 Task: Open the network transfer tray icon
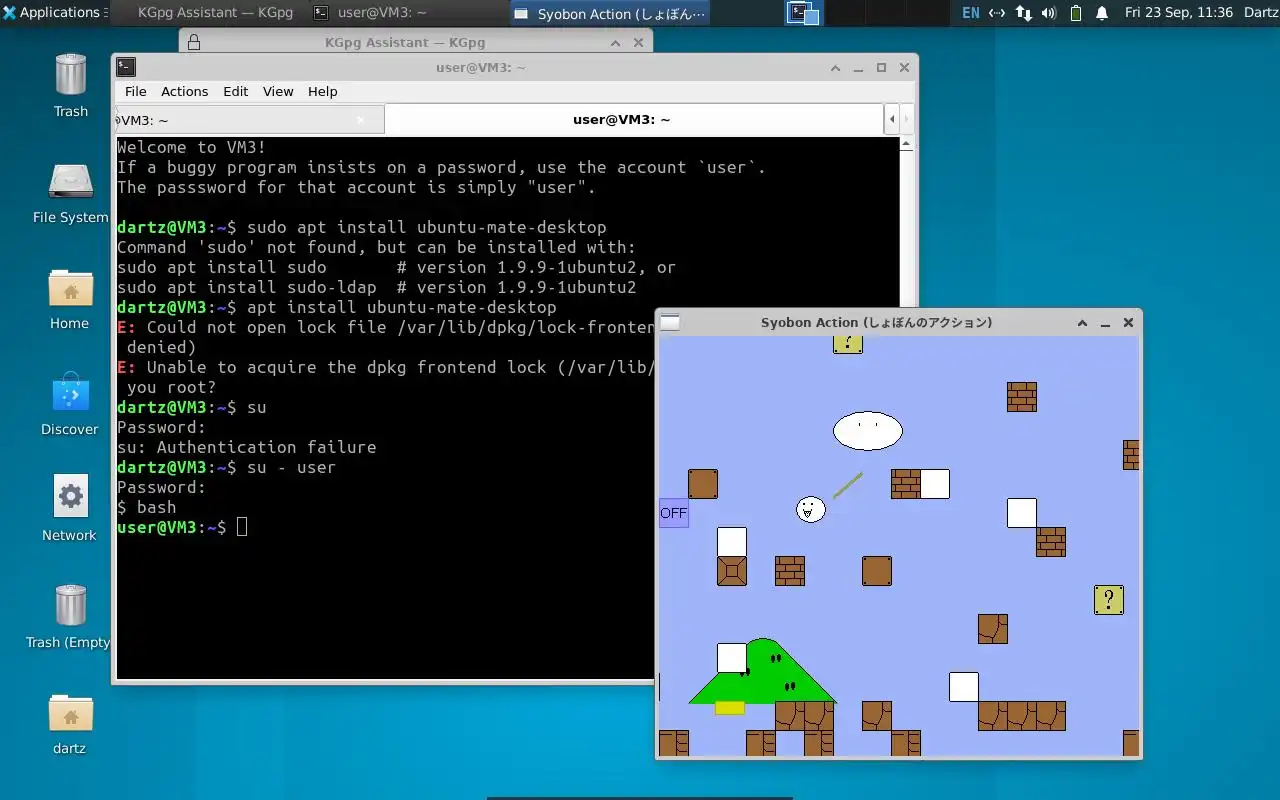coord(1023,13)
